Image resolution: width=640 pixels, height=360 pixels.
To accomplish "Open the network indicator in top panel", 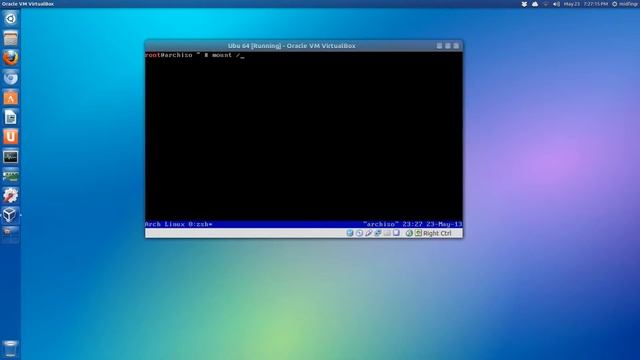I will pos(545,4).
